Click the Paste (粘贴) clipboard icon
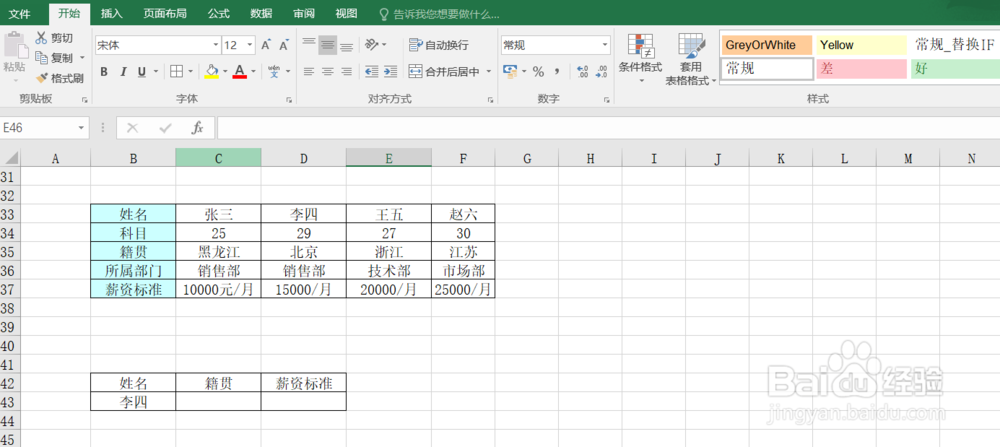Image resolution: width=1000 pixels, height=447 pixels. (15, 46)
